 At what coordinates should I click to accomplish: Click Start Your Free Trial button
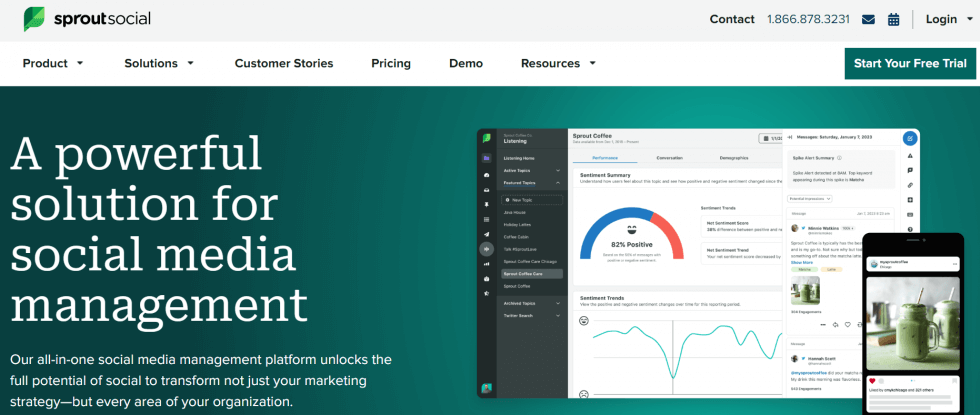910,63
